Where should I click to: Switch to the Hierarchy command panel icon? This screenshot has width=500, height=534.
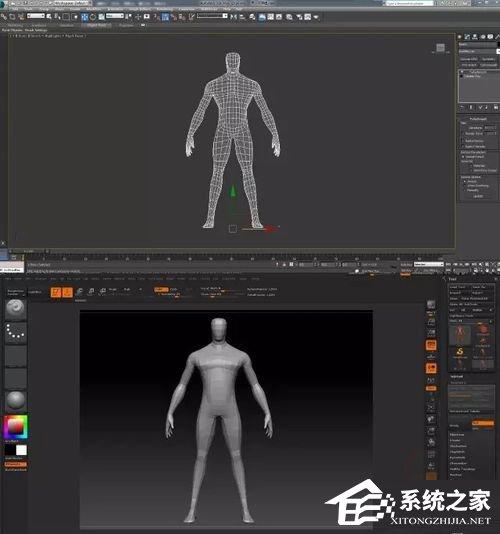pyautogui.click(x=475, y=36)
